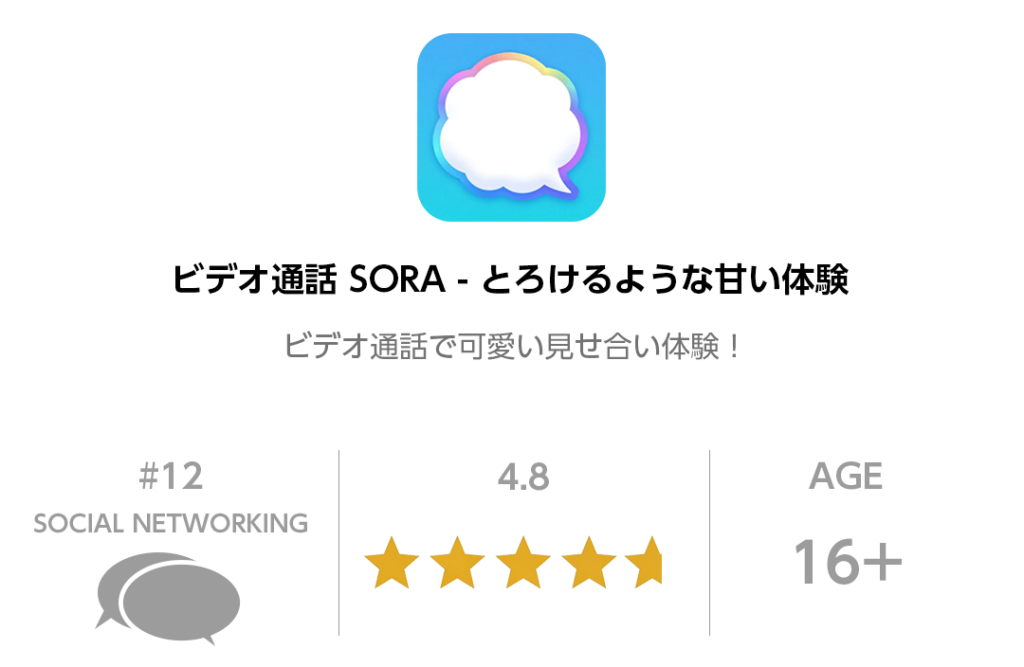Open the 16+ age rating details
Screen dimensions: 1024x667
847,562
